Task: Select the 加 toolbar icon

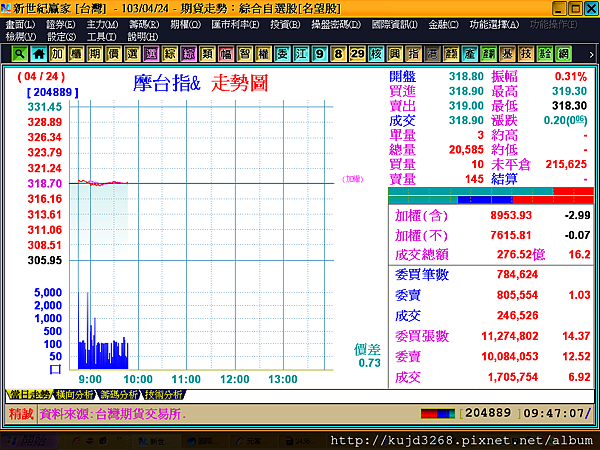Action: [x=57, y=54]
